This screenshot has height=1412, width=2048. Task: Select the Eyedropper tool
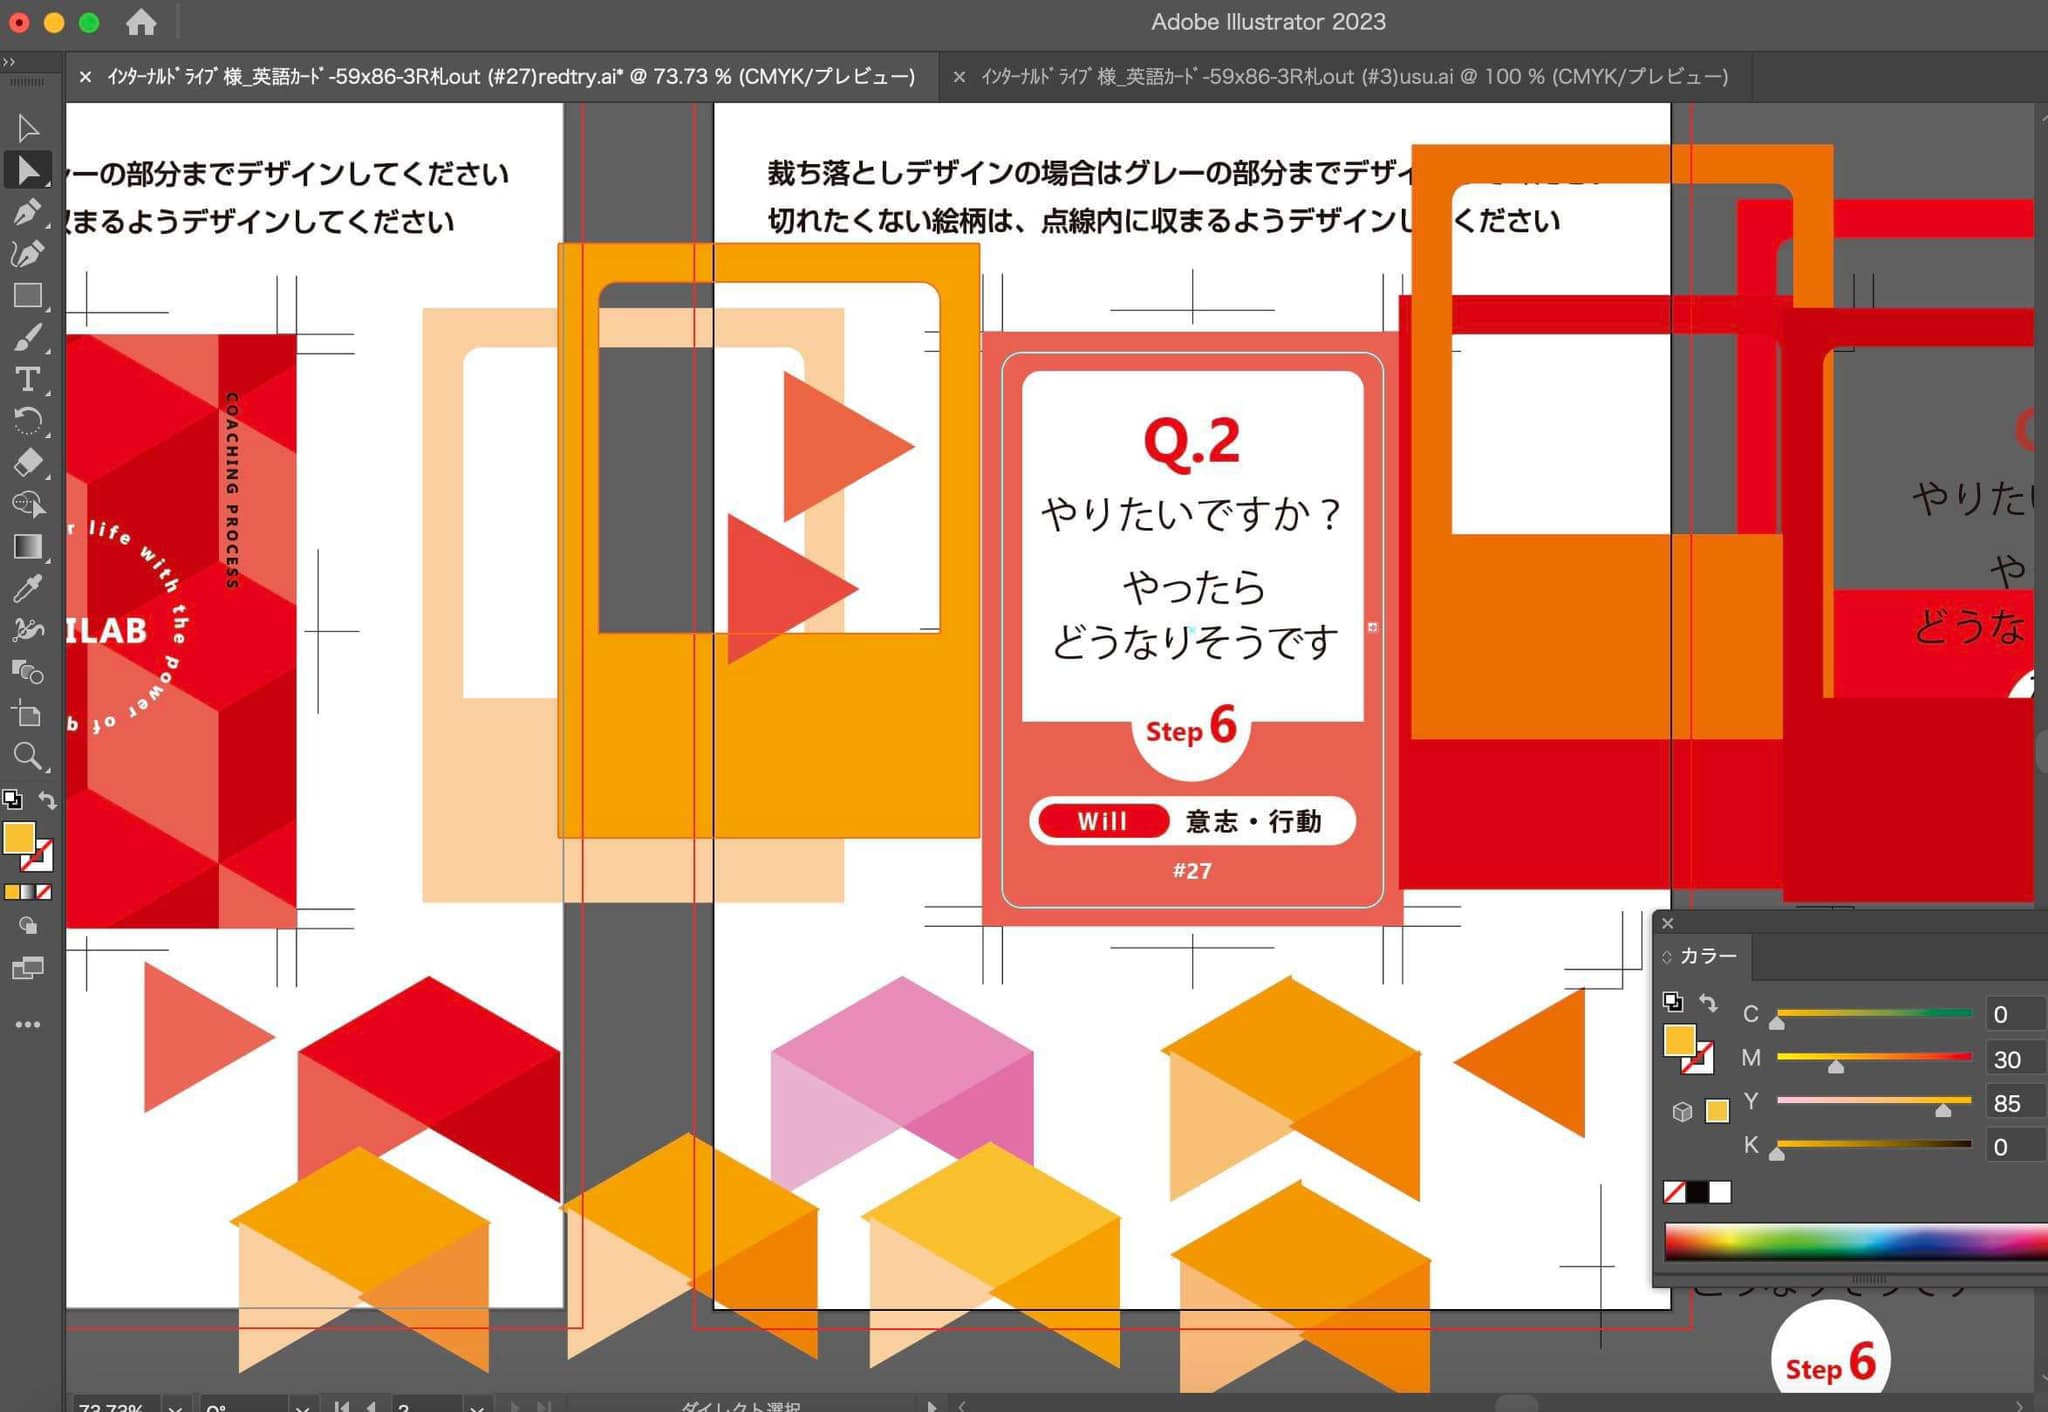(x=27, y=589)
